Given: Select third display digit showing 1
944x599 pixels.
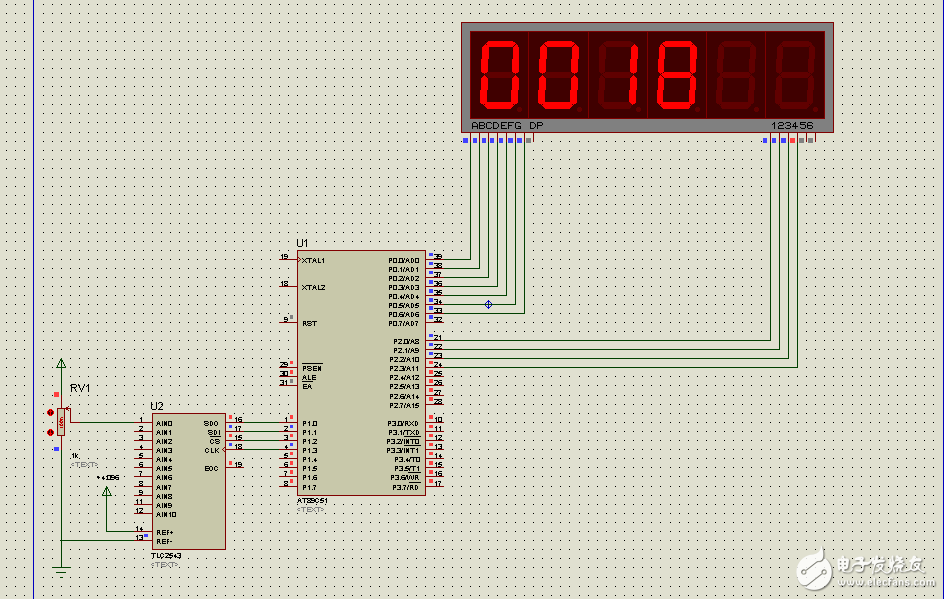Looking at the screenshot, I should coord(617,75).
